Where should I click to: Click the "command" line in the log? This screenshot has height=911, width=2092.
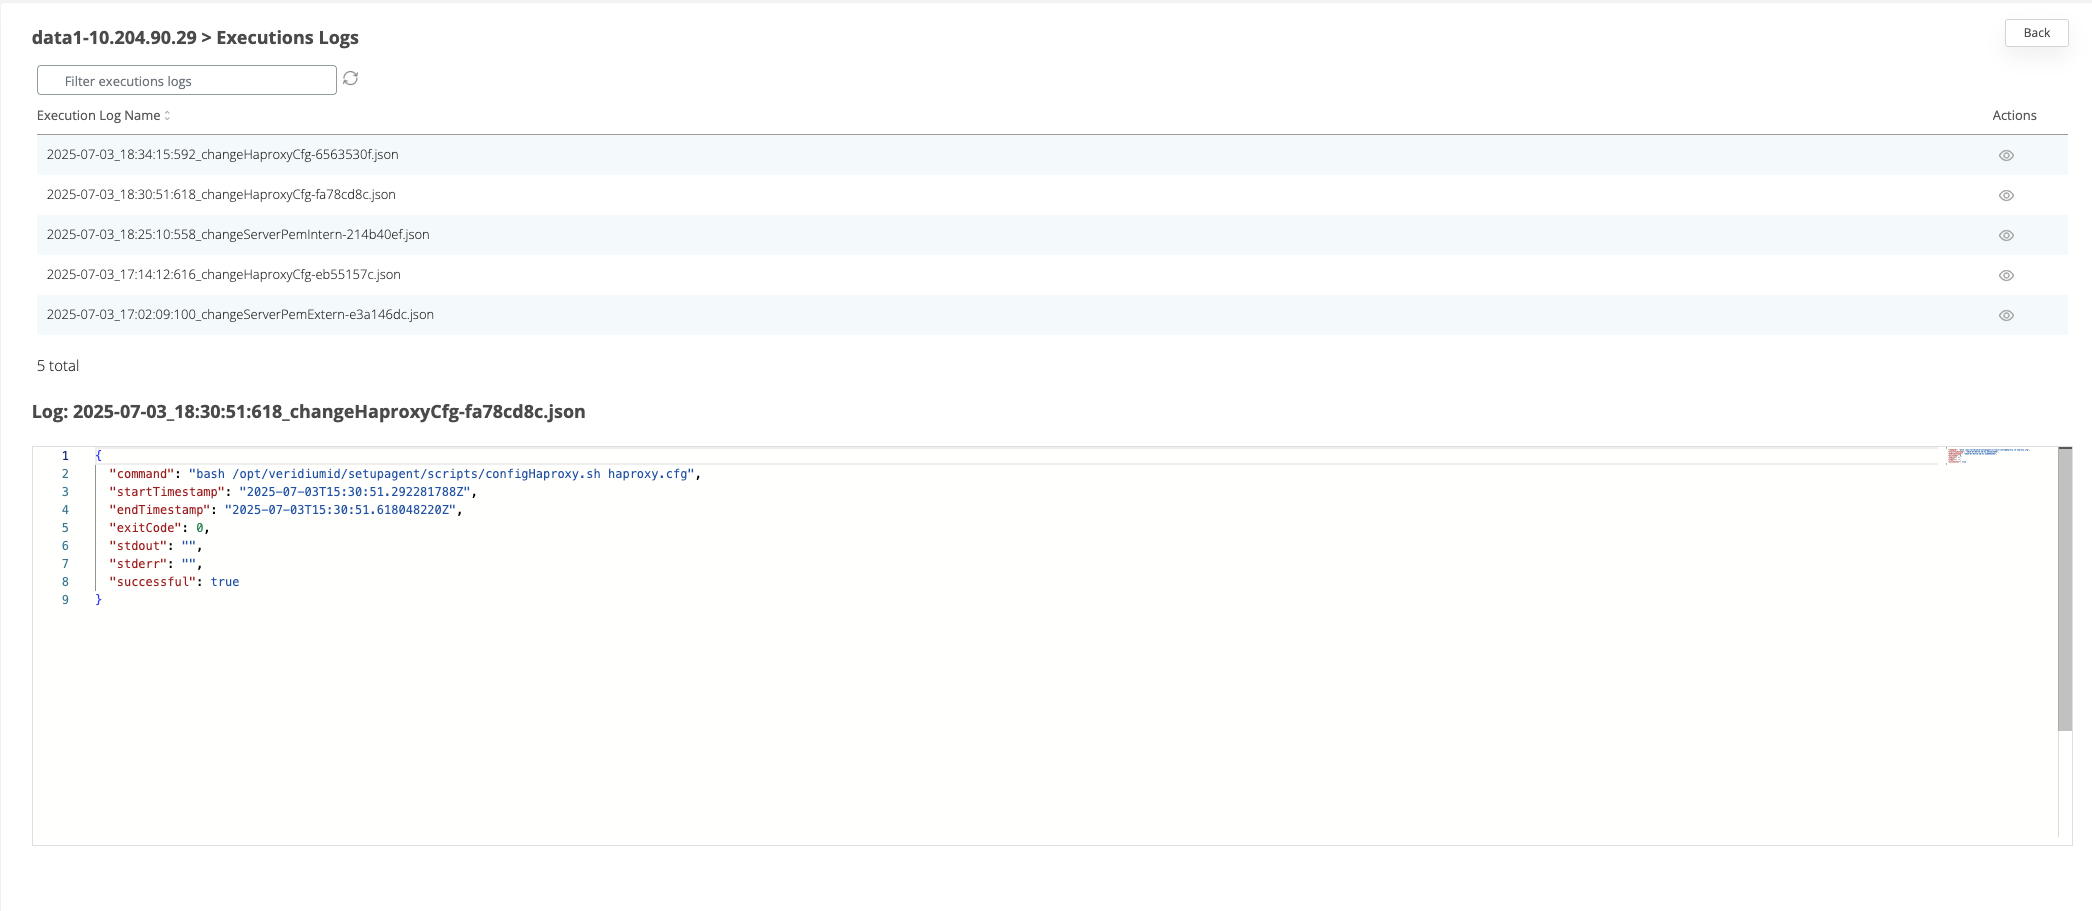[x=404, y=474]
